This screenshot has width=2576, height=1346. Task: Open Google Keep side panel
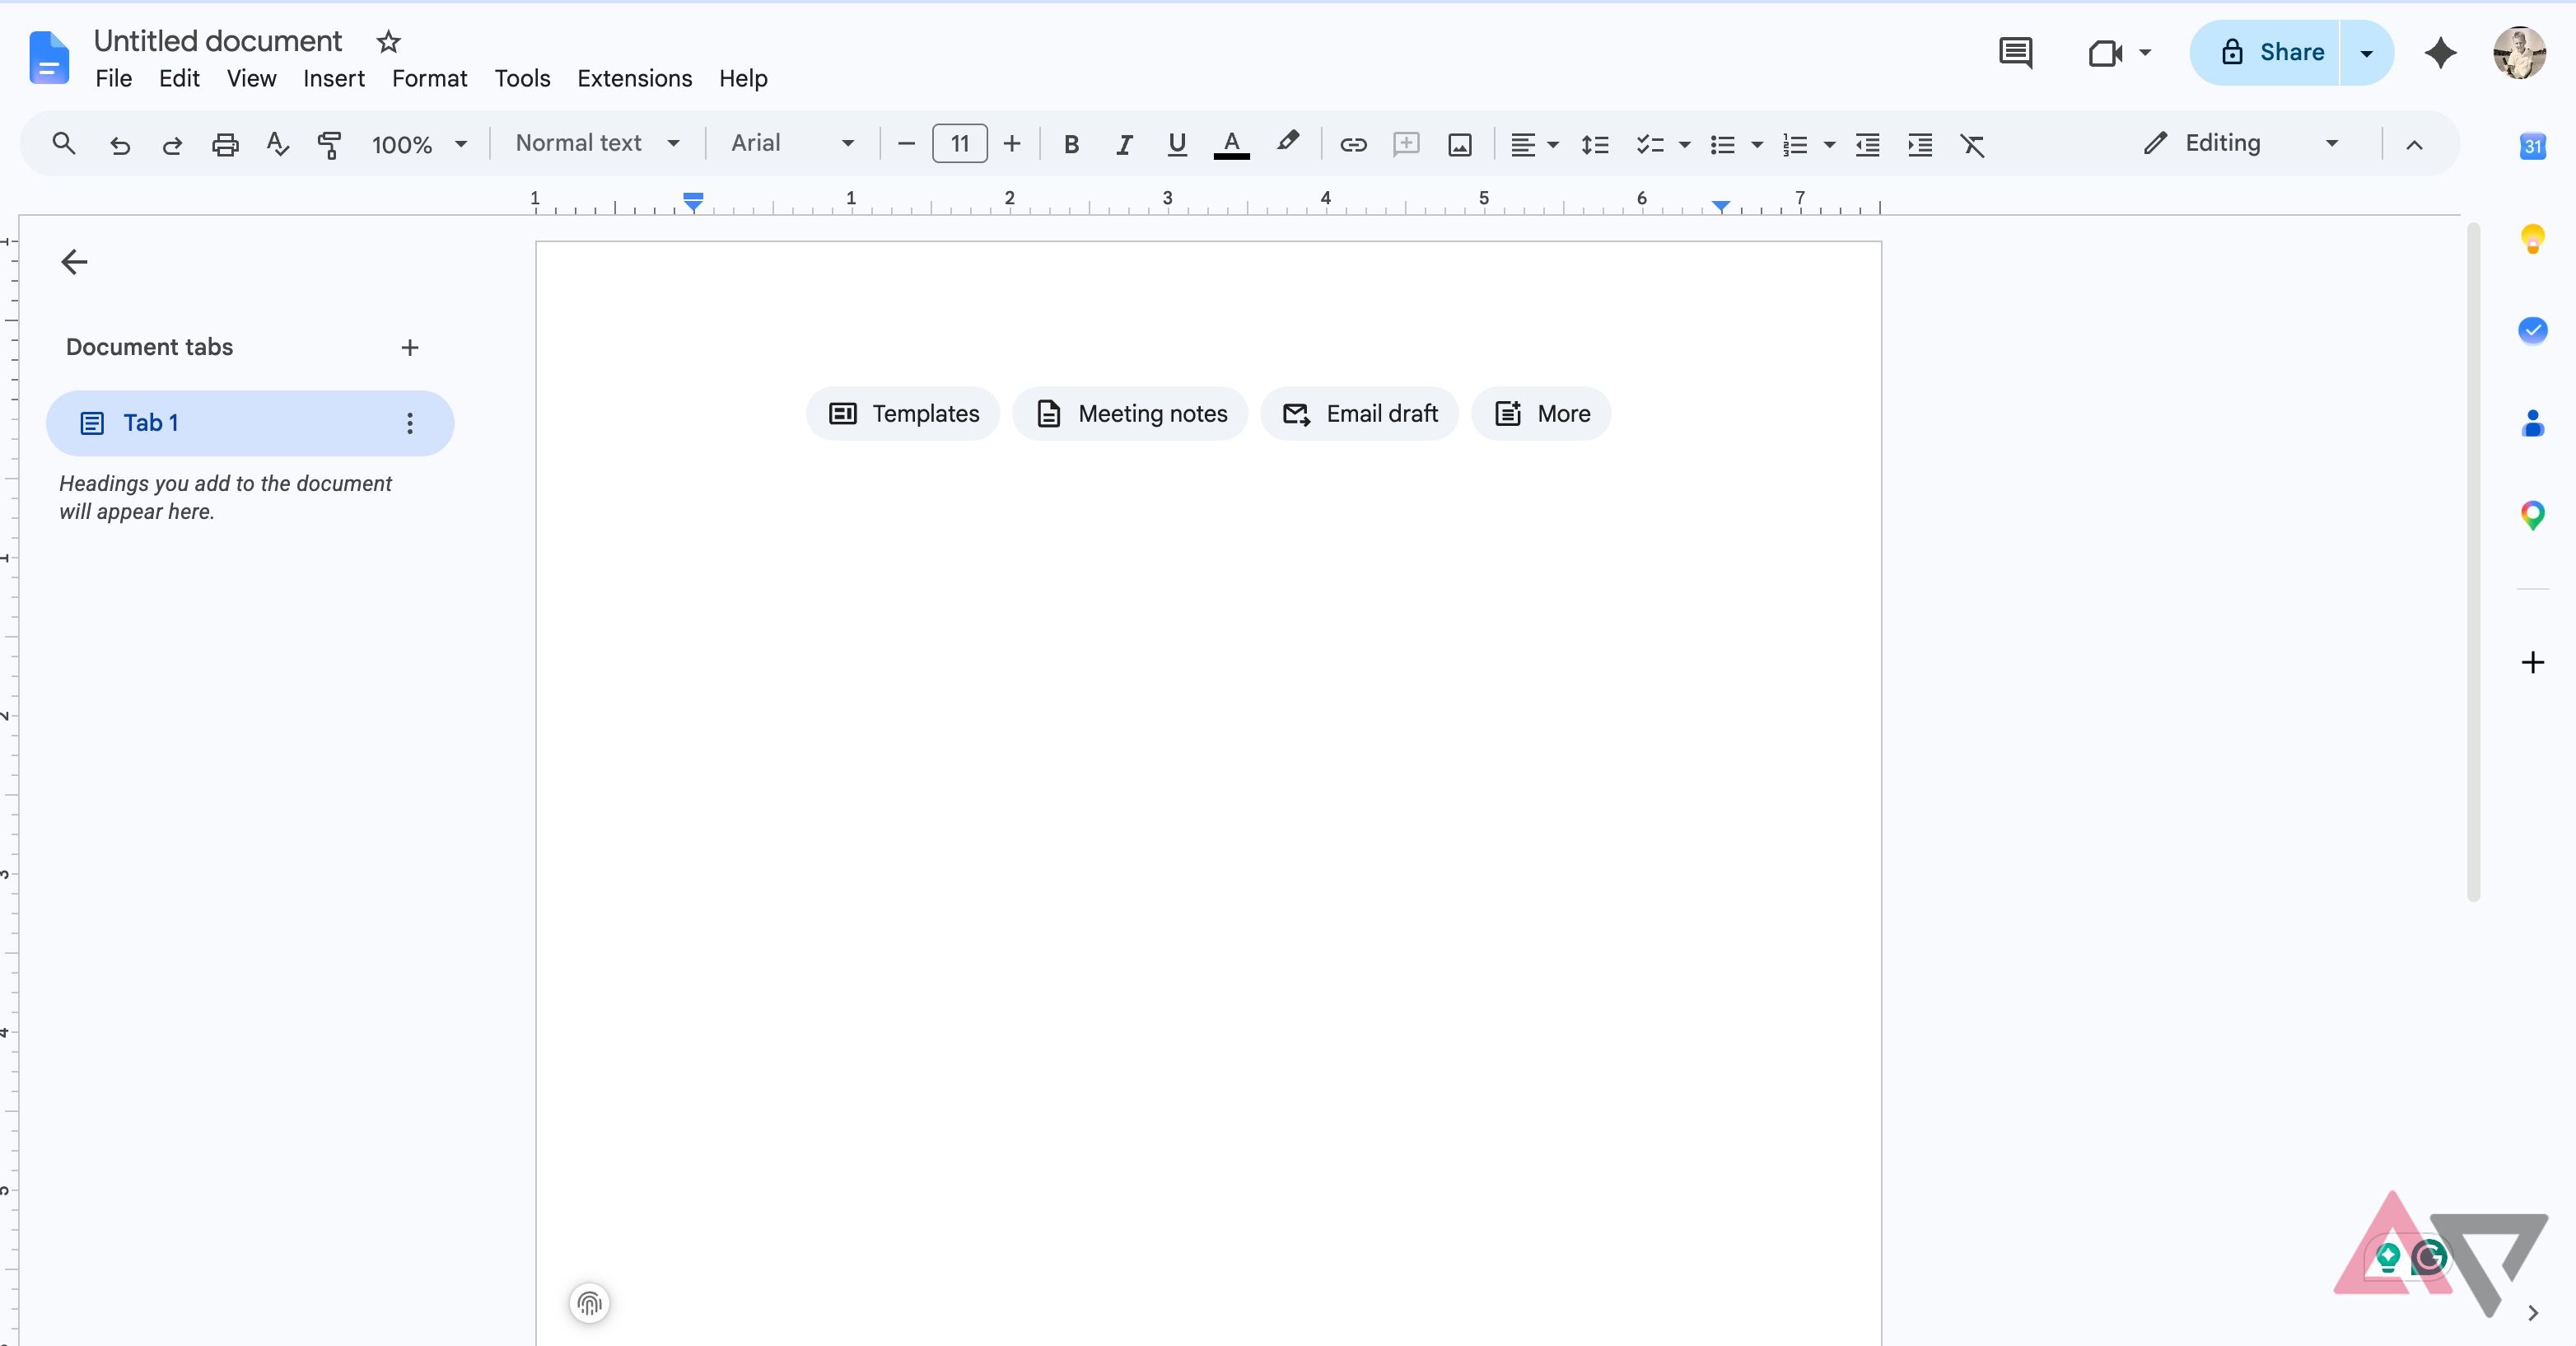(x=2533, y=238)
